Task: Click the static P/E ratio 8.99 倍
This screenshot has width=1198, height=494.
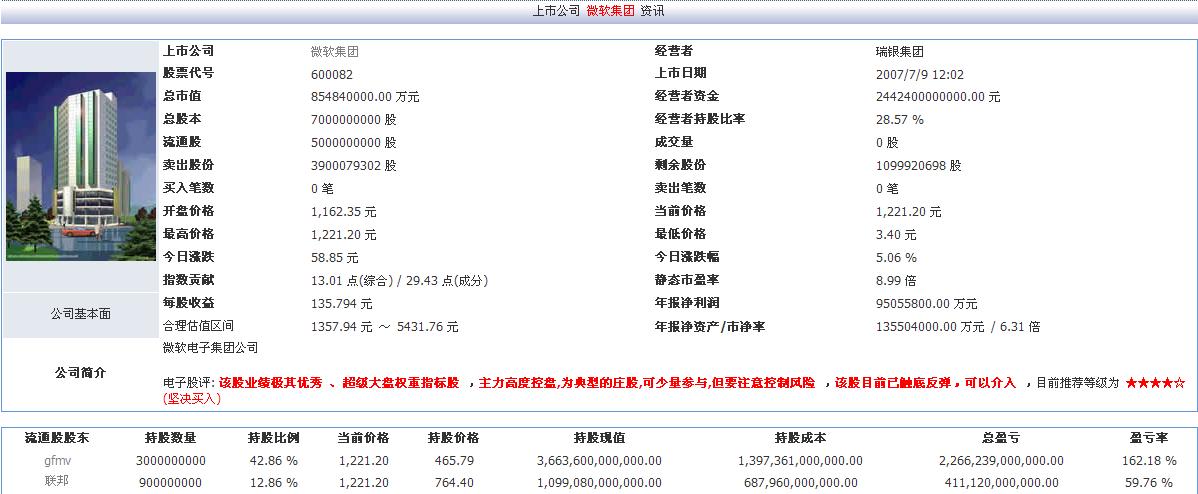Action: [x=895, y=281]
